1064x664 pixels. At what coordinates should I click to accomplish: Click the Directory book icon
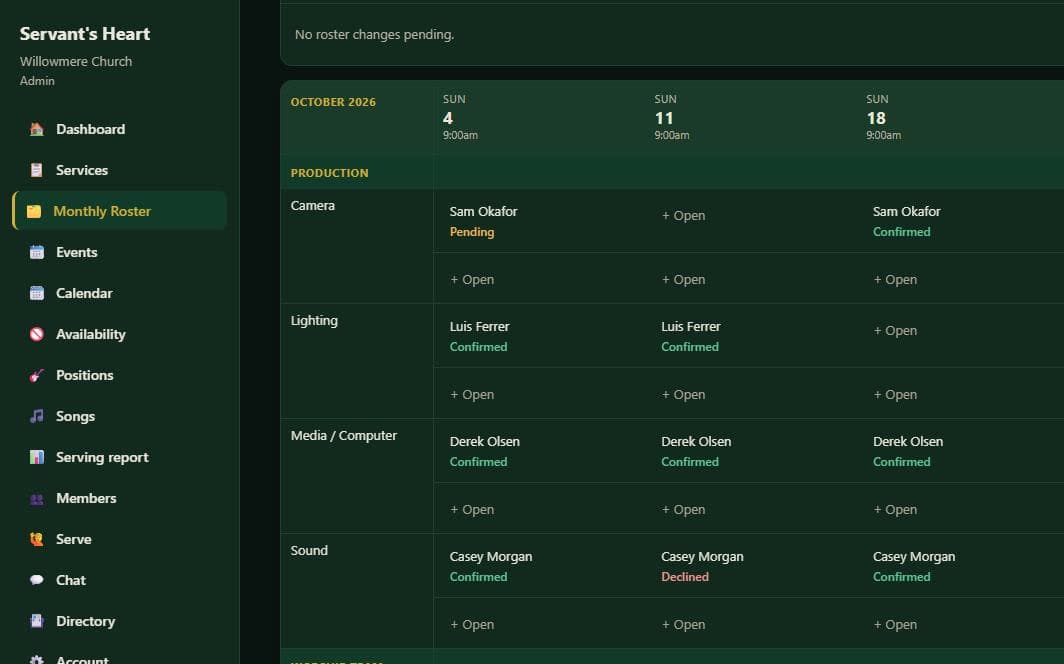pyautogui.click(x=37, y=621)
